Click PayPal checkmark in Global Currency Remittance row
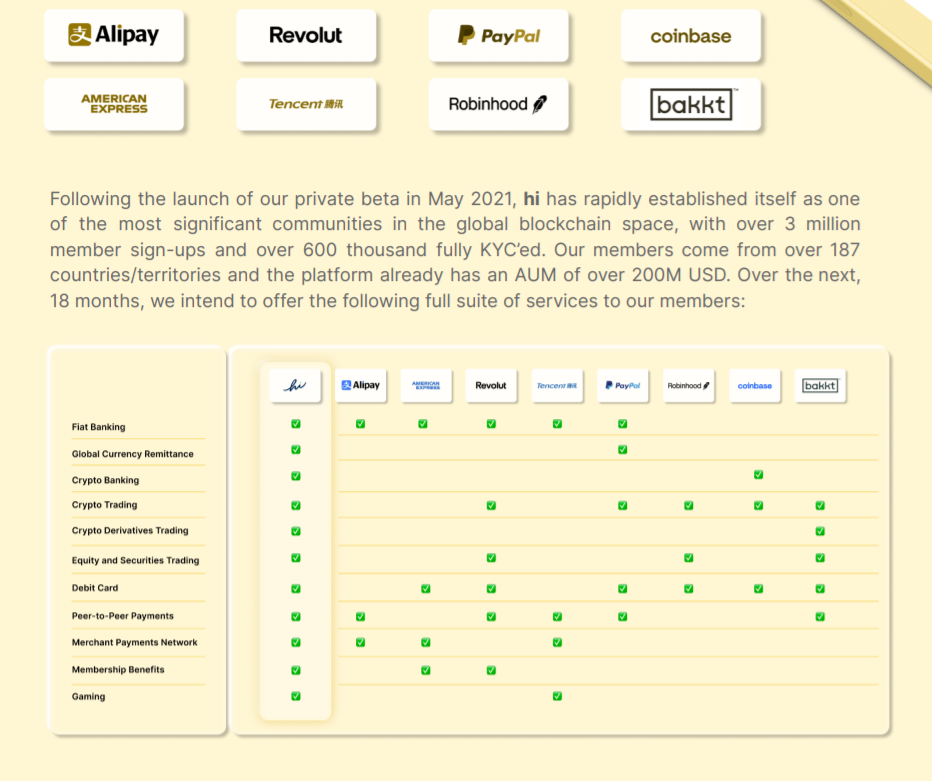 click(622, 449)
